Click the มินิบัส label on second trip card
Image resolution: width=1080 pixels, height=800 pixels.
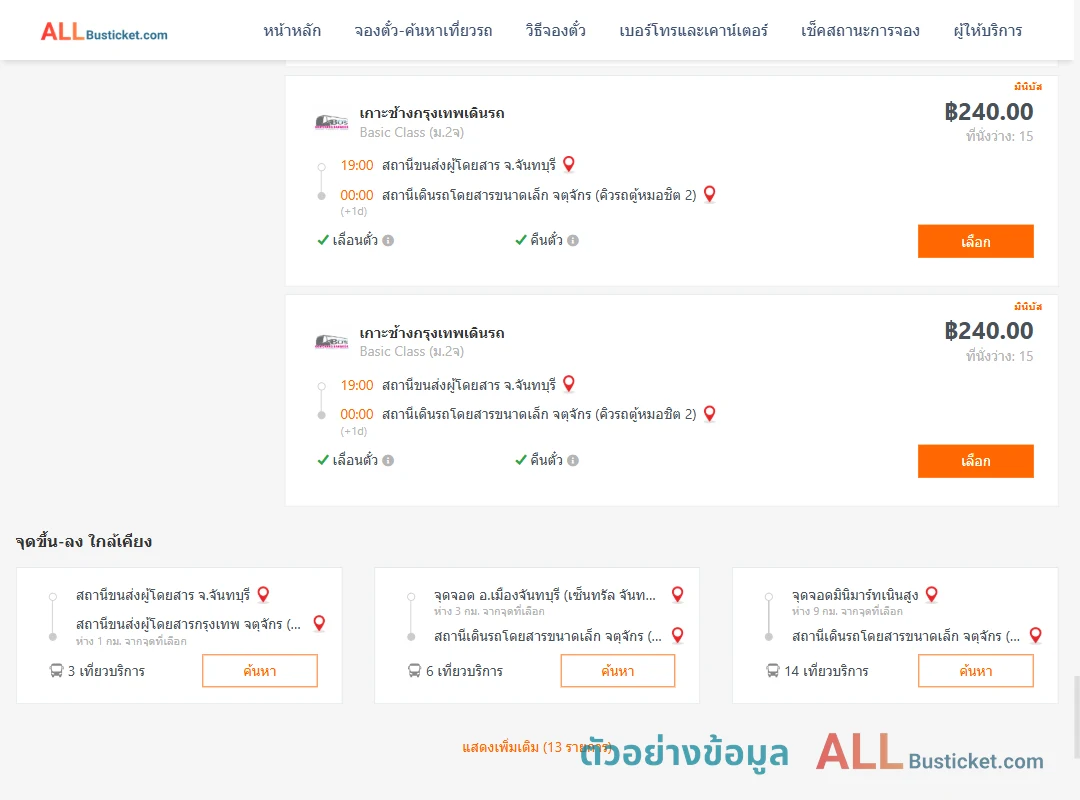coord(1028,306)
